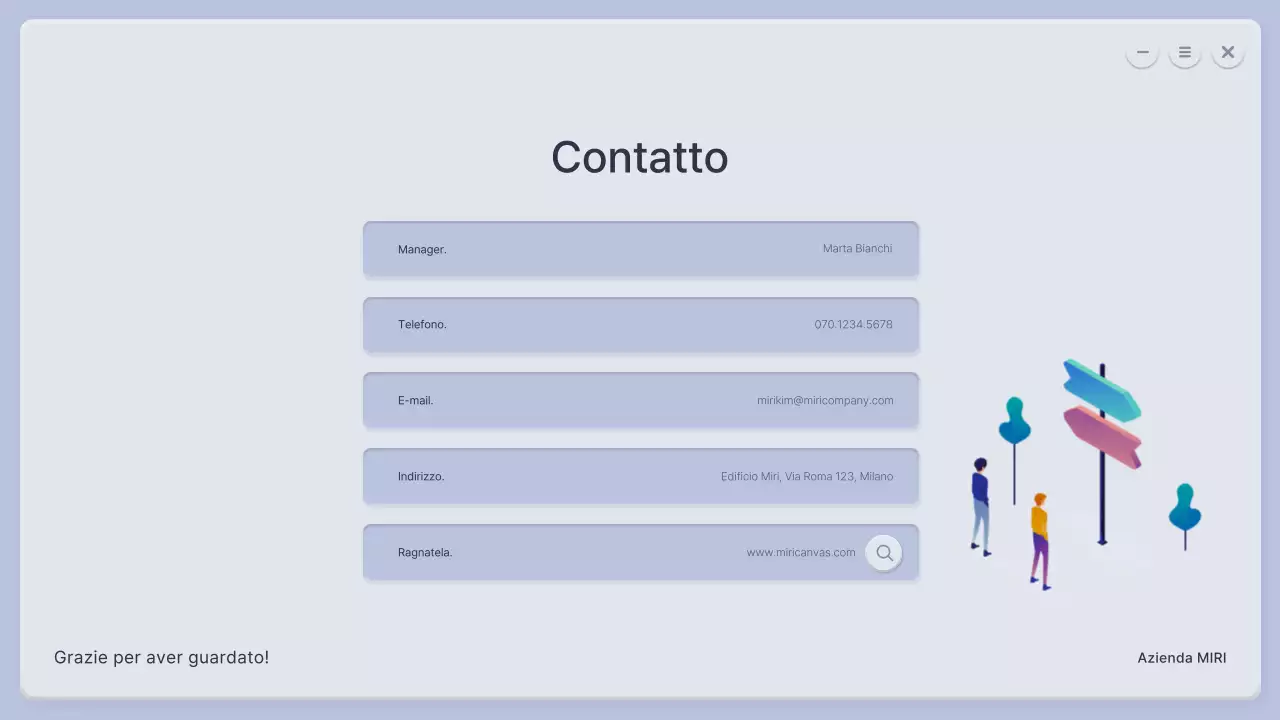Click the Contatto slide title
Viewport: 1280px width, 720px height.
(639, 157)
